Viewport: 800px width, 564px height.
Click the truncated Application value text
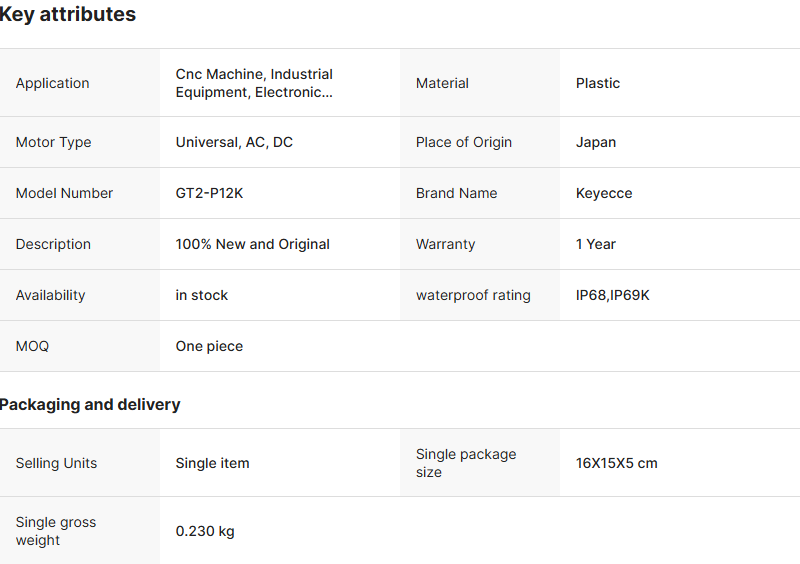pyautogui.click(x=254, y=83)
